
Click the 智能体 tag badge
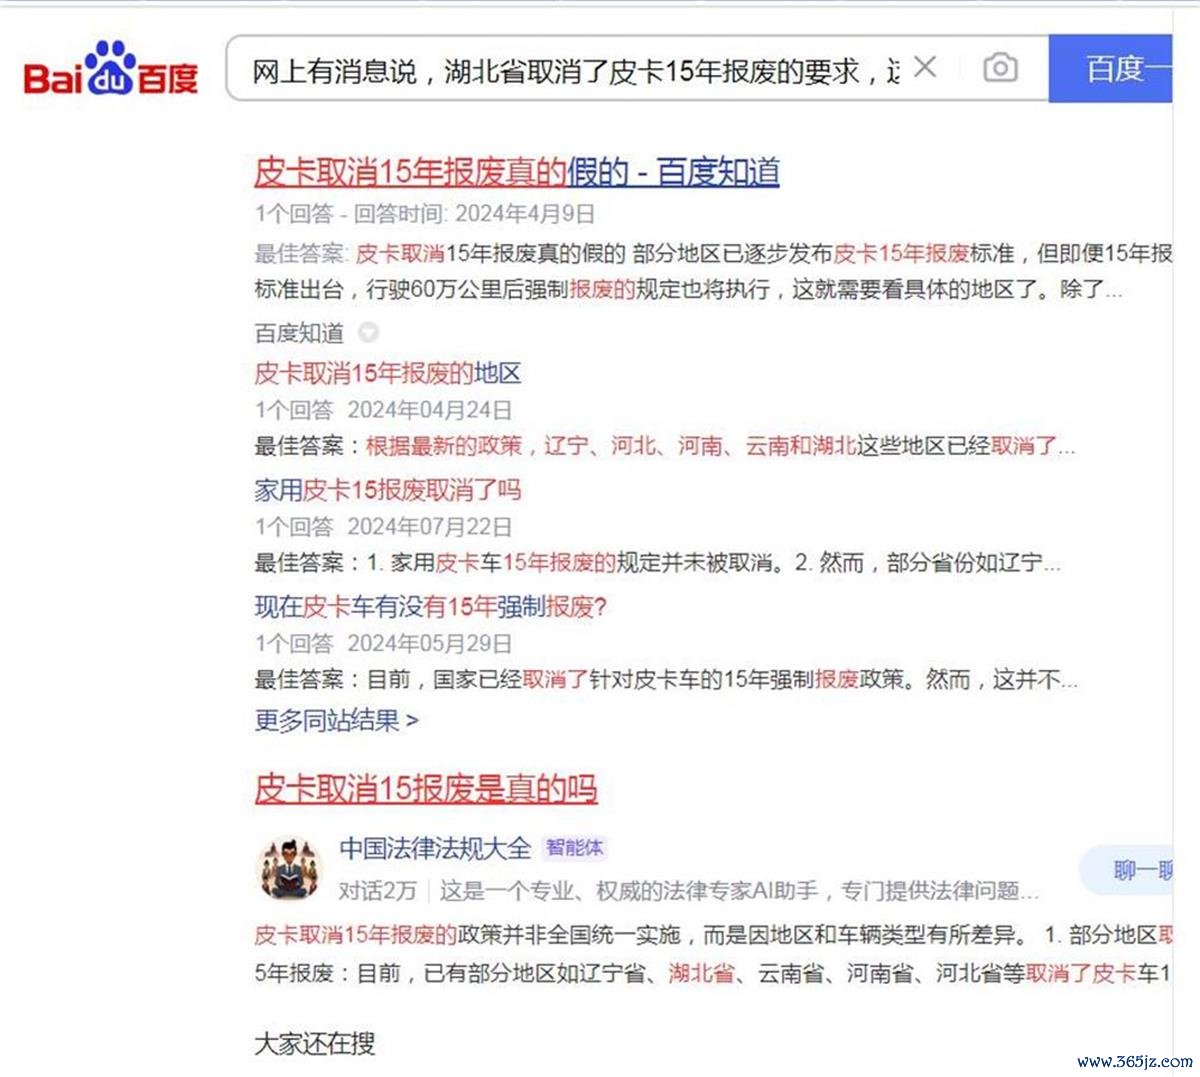574,848
